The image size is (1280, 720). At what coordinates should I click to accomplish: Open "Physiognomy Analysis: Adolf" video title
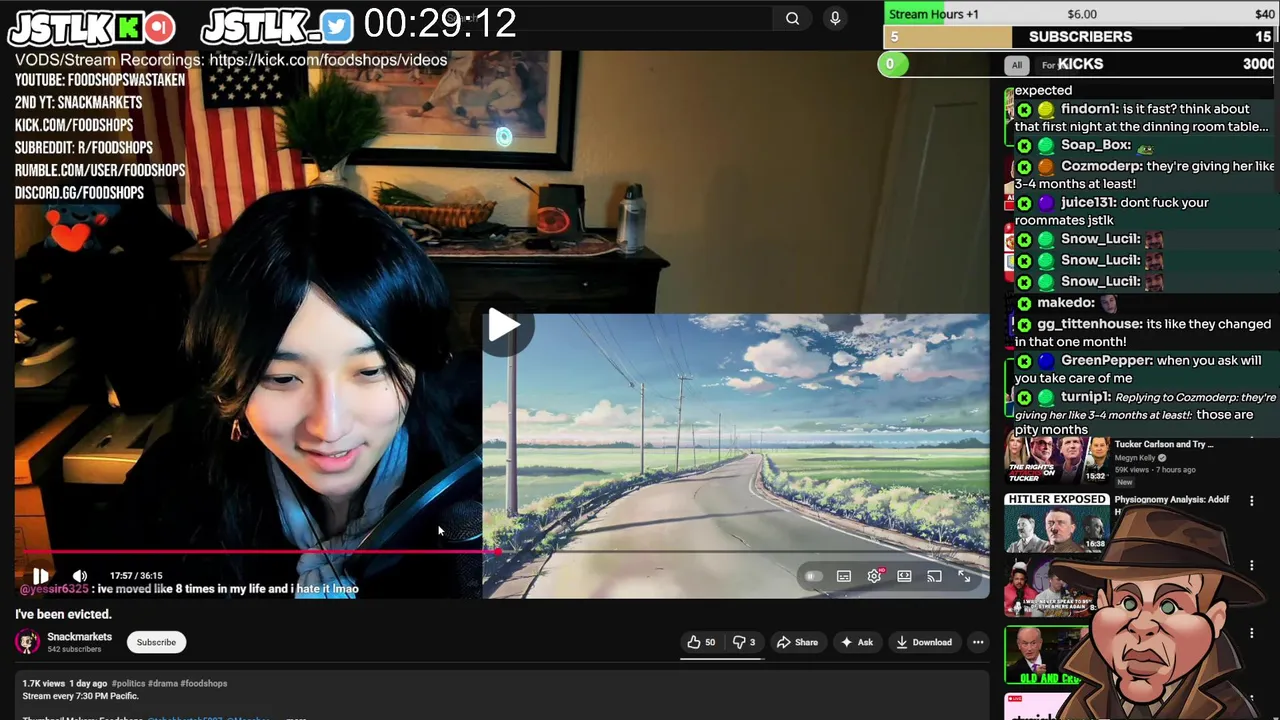[x=1171, y=499]
